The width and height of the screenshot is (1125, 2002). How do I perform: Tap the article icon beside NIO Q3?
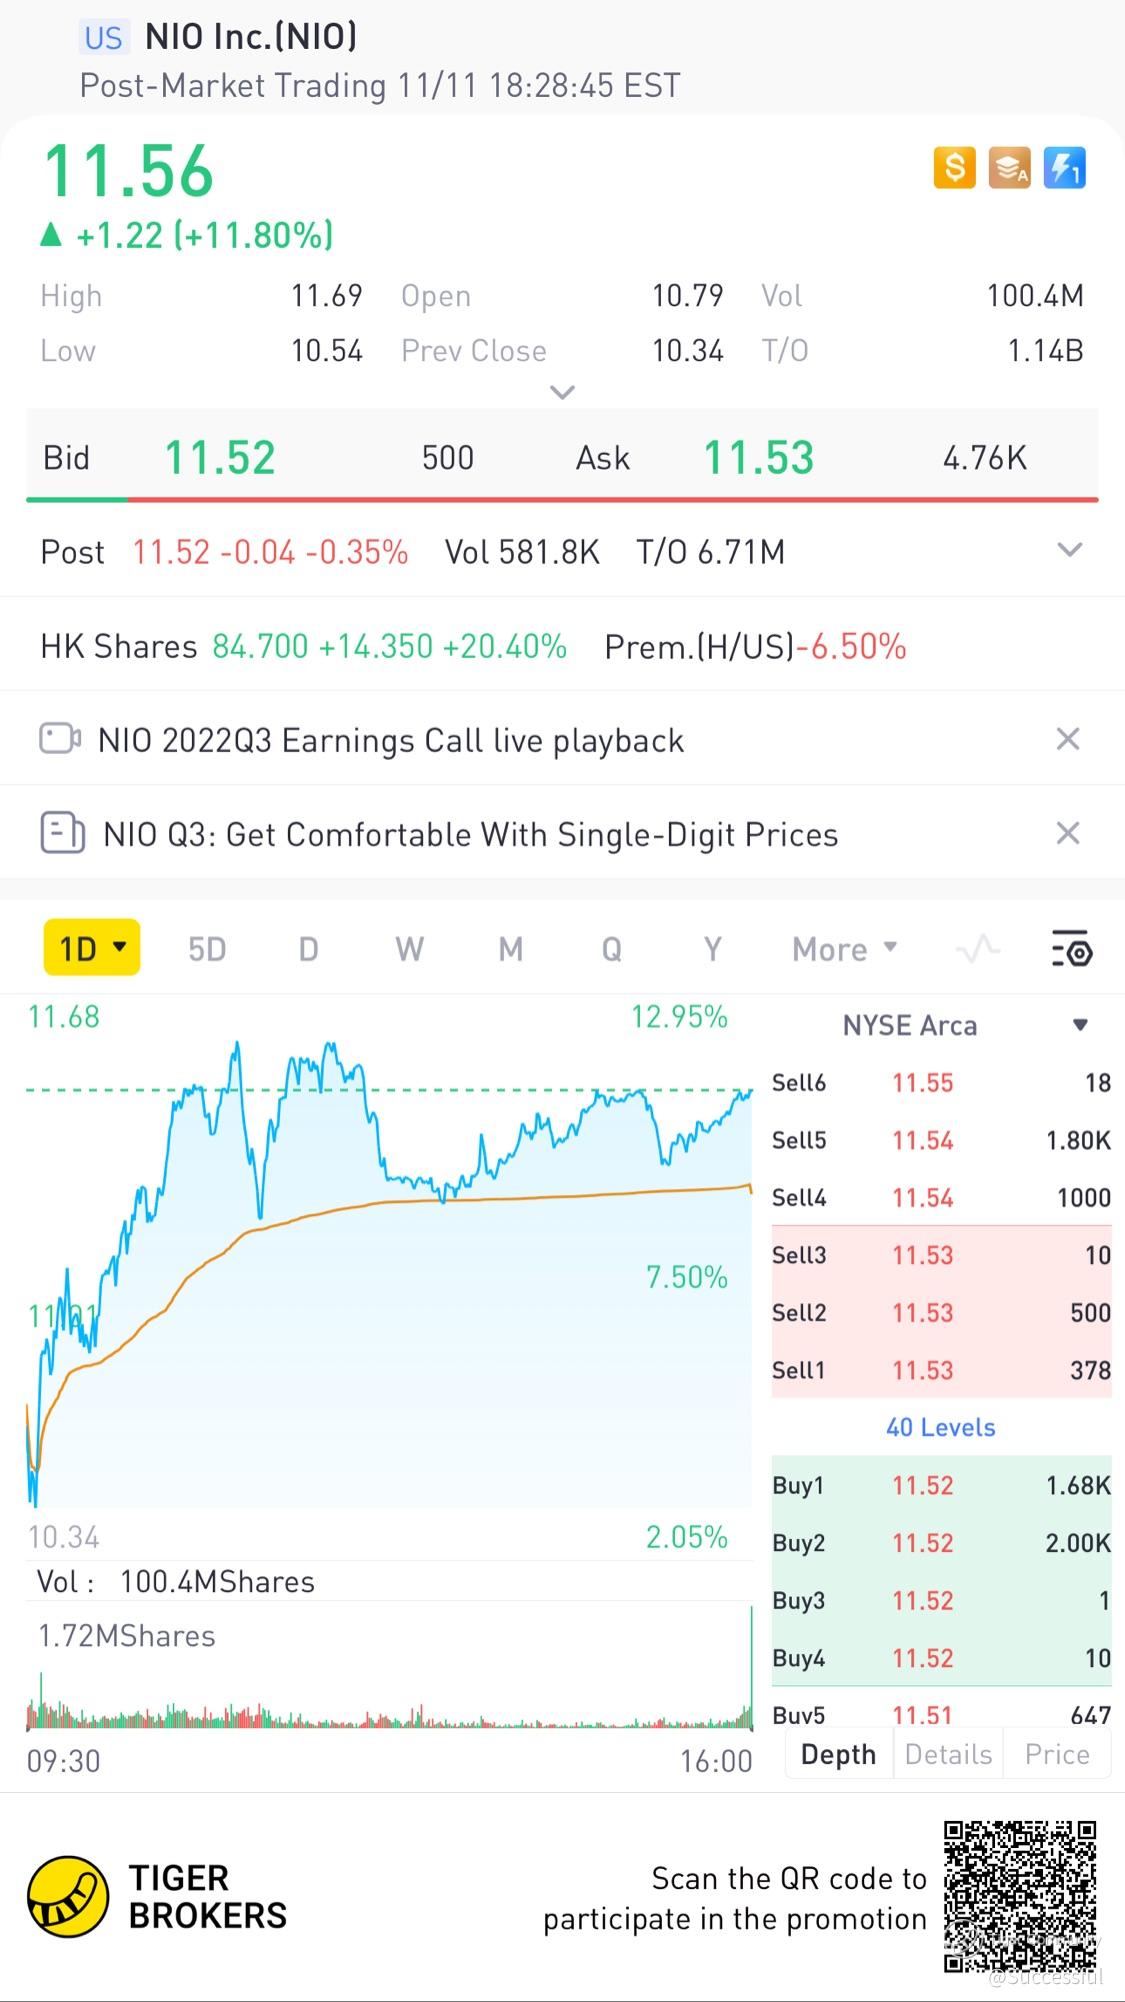(62, 833)
